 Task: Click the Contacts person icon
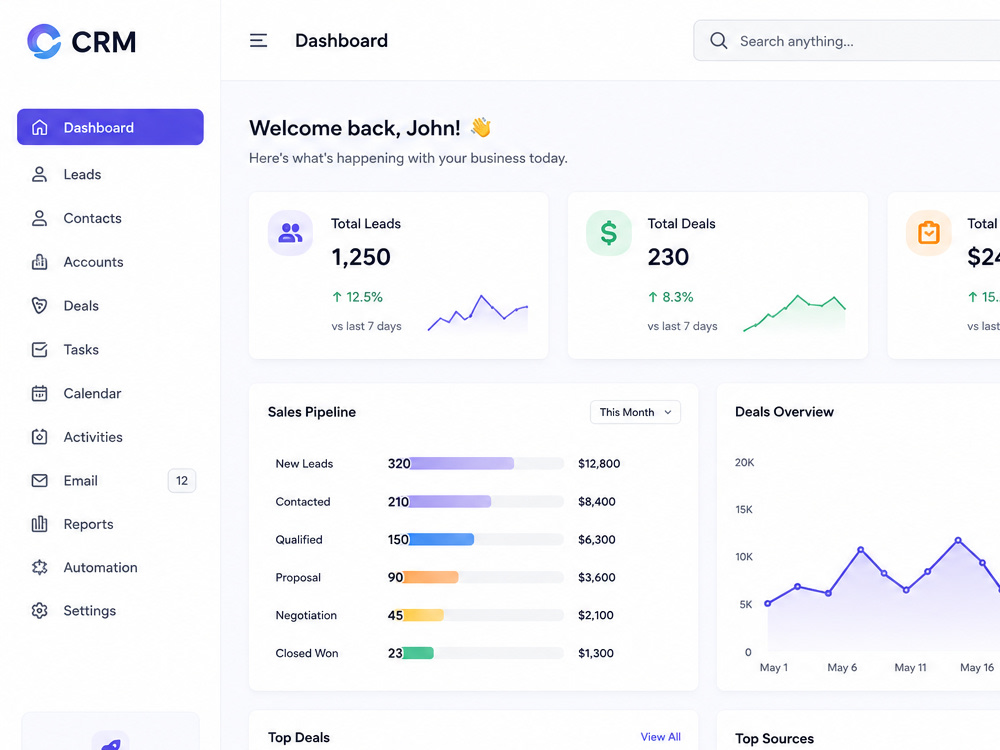(x=40, y=218)
